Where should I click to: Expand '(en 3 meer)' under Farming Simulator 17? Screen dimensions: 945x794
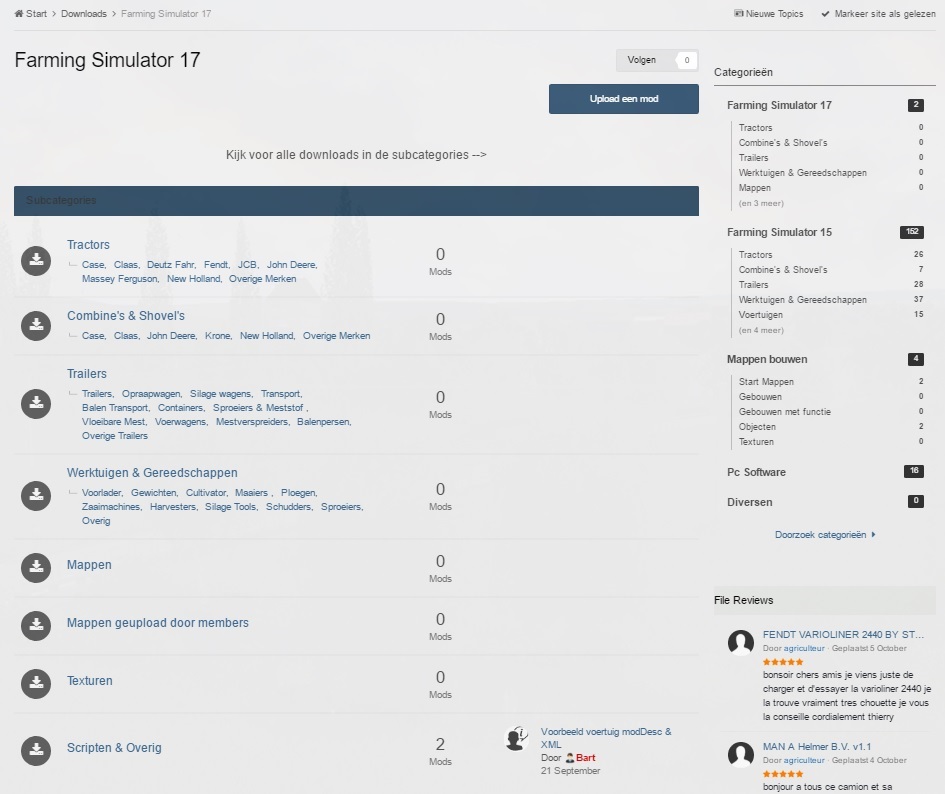pyautogui.click(x=761, y=203)
